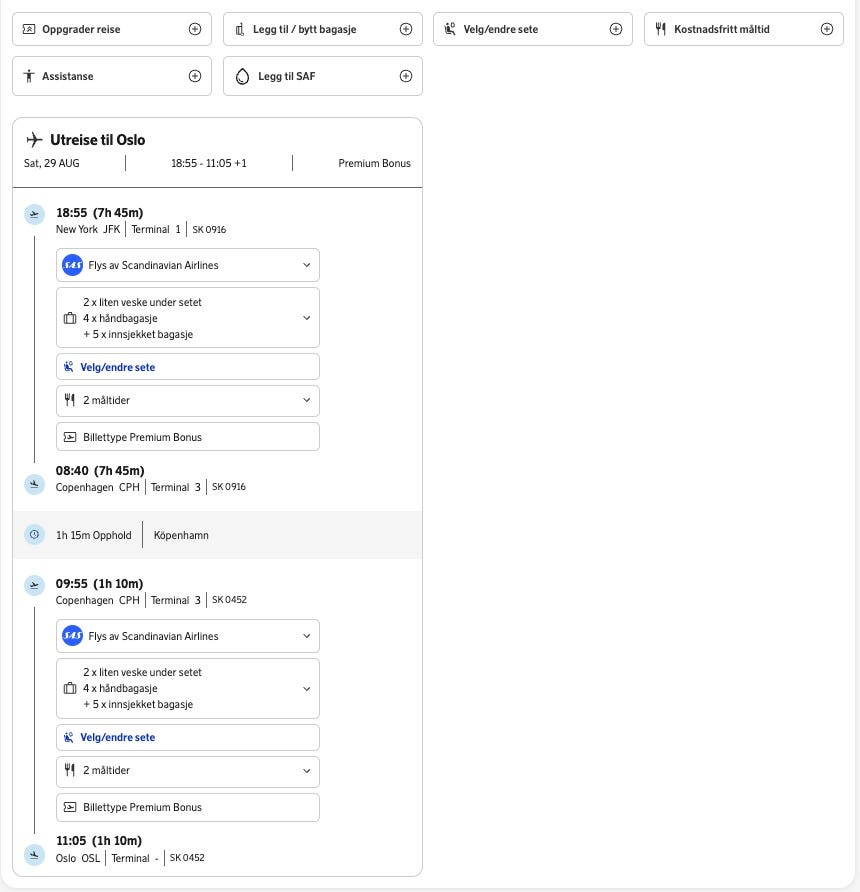This screenshot has width=860, height=892.
Task: Click Premium Bonus label in trip header
Action: [374, 163]
